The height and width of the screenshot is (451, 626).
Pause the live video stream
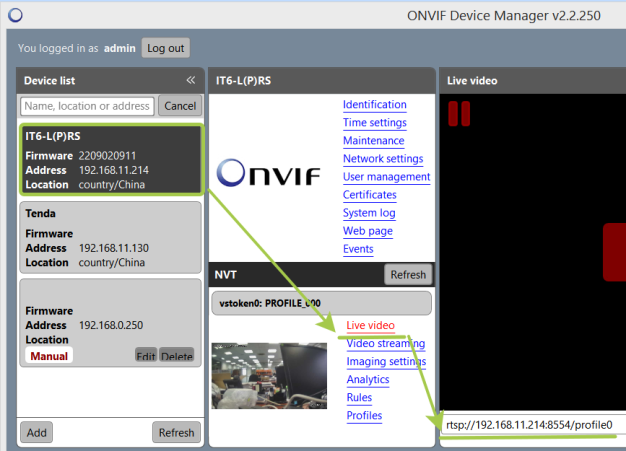(459, 113)
